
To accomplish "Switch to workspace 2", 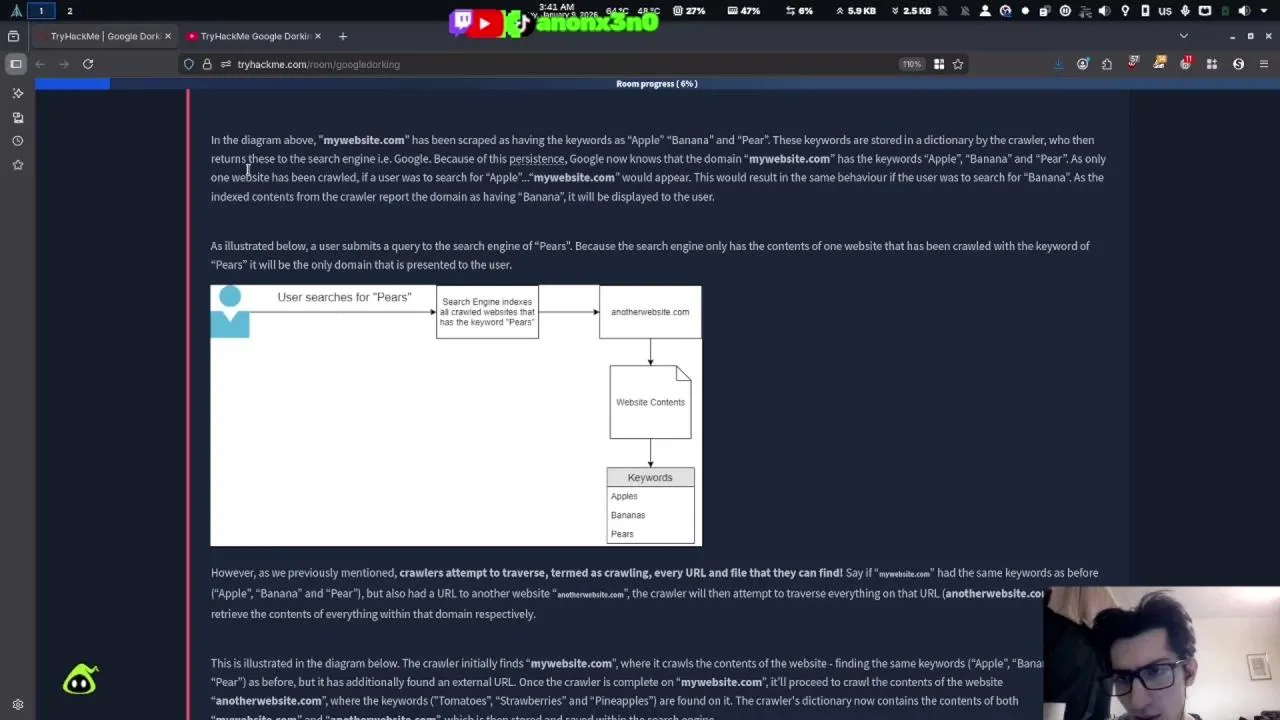I will (x=69, y=11).
